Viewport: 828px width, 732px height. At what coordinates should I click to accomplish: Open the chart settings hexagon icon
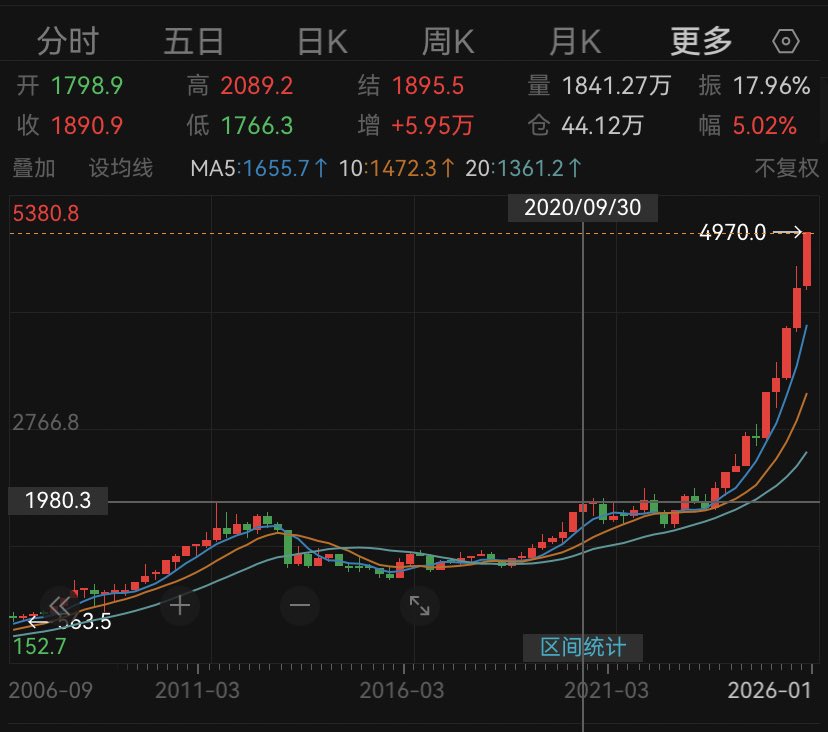click(x=786, y=41)
